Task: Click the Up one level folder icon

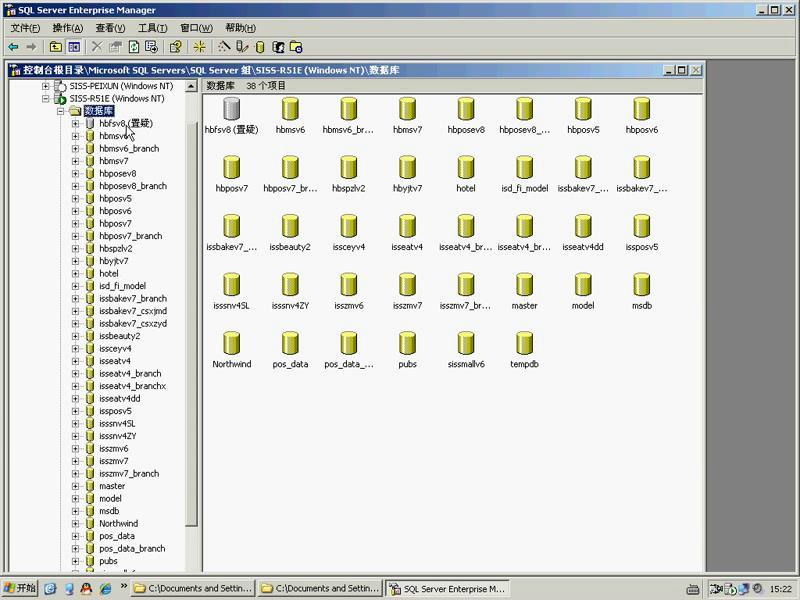Action: [x=56, y=47]
